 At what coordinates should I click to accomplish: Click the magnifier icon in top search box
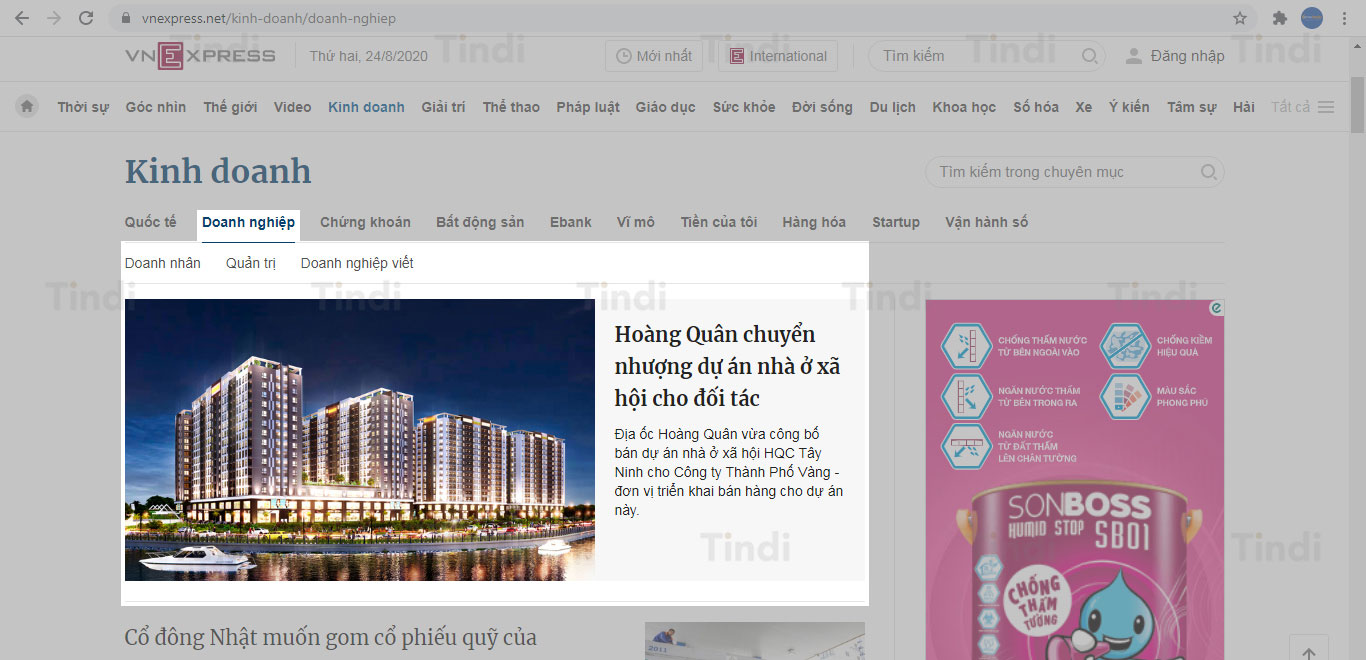[1090, 56]
